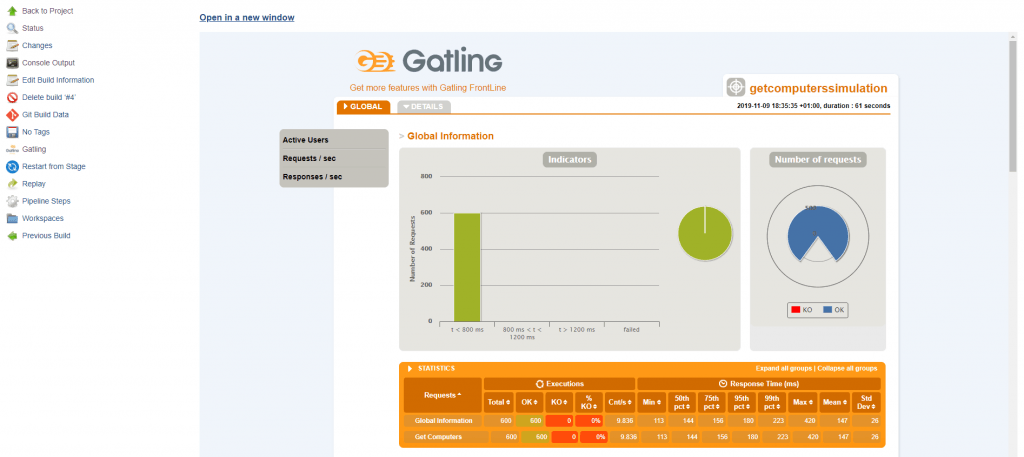Toggle the OK legend item
Viewport: 1024px width, 457px height.
pos(834,311)
